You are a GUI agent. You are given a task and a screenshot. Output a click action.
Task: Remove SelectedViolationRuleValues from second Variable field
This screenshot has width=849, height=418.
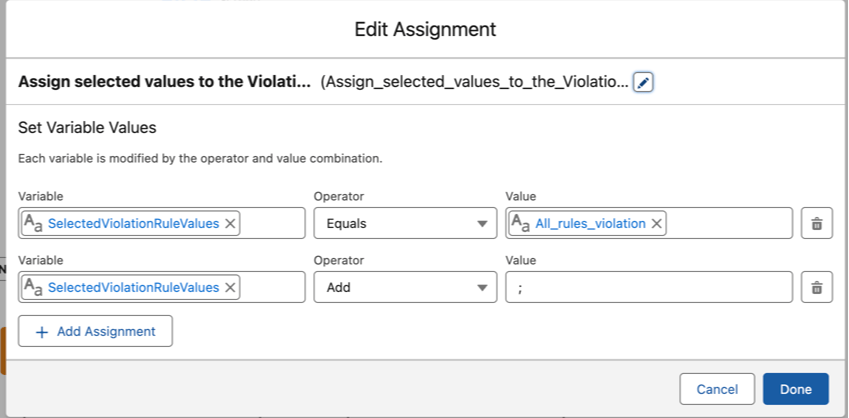[230, 288]
